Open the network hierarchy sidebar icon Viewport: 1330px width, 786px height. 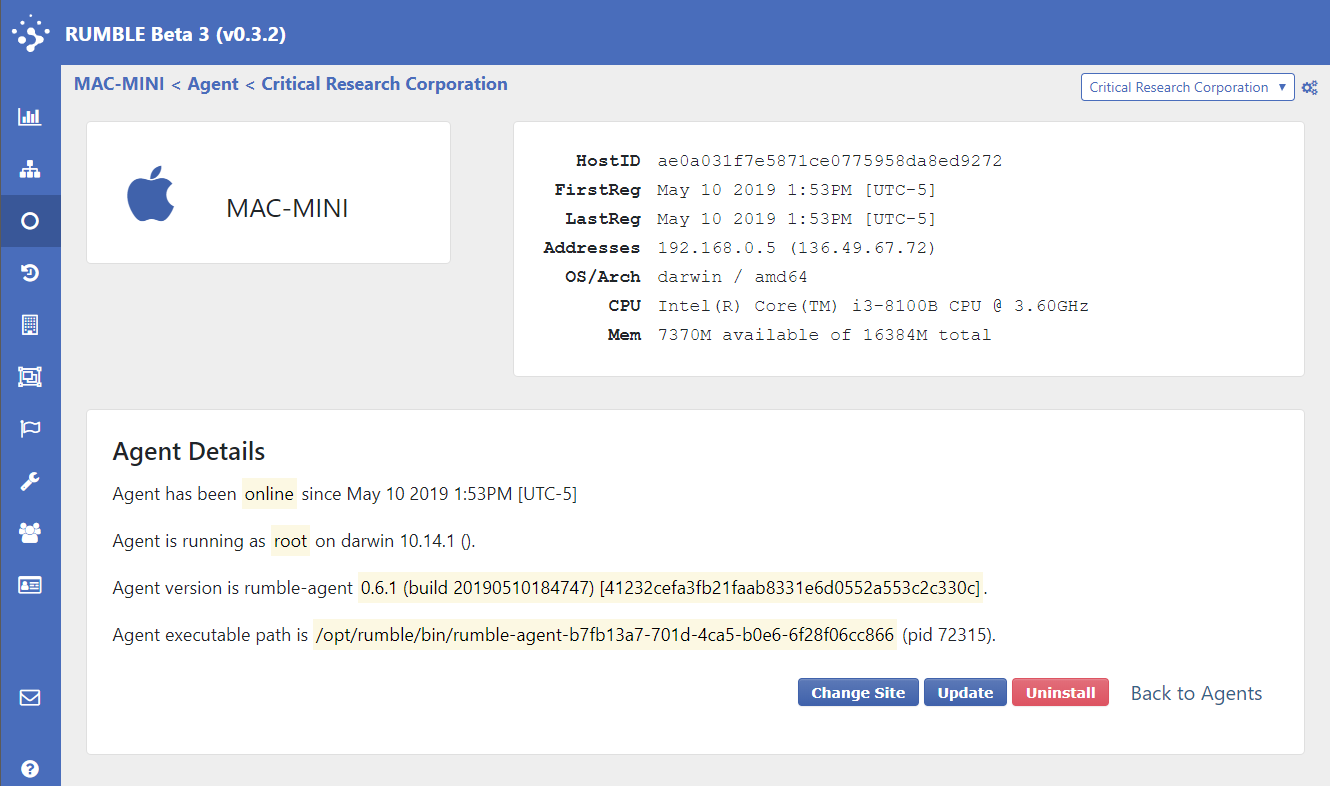pos(30,169)
